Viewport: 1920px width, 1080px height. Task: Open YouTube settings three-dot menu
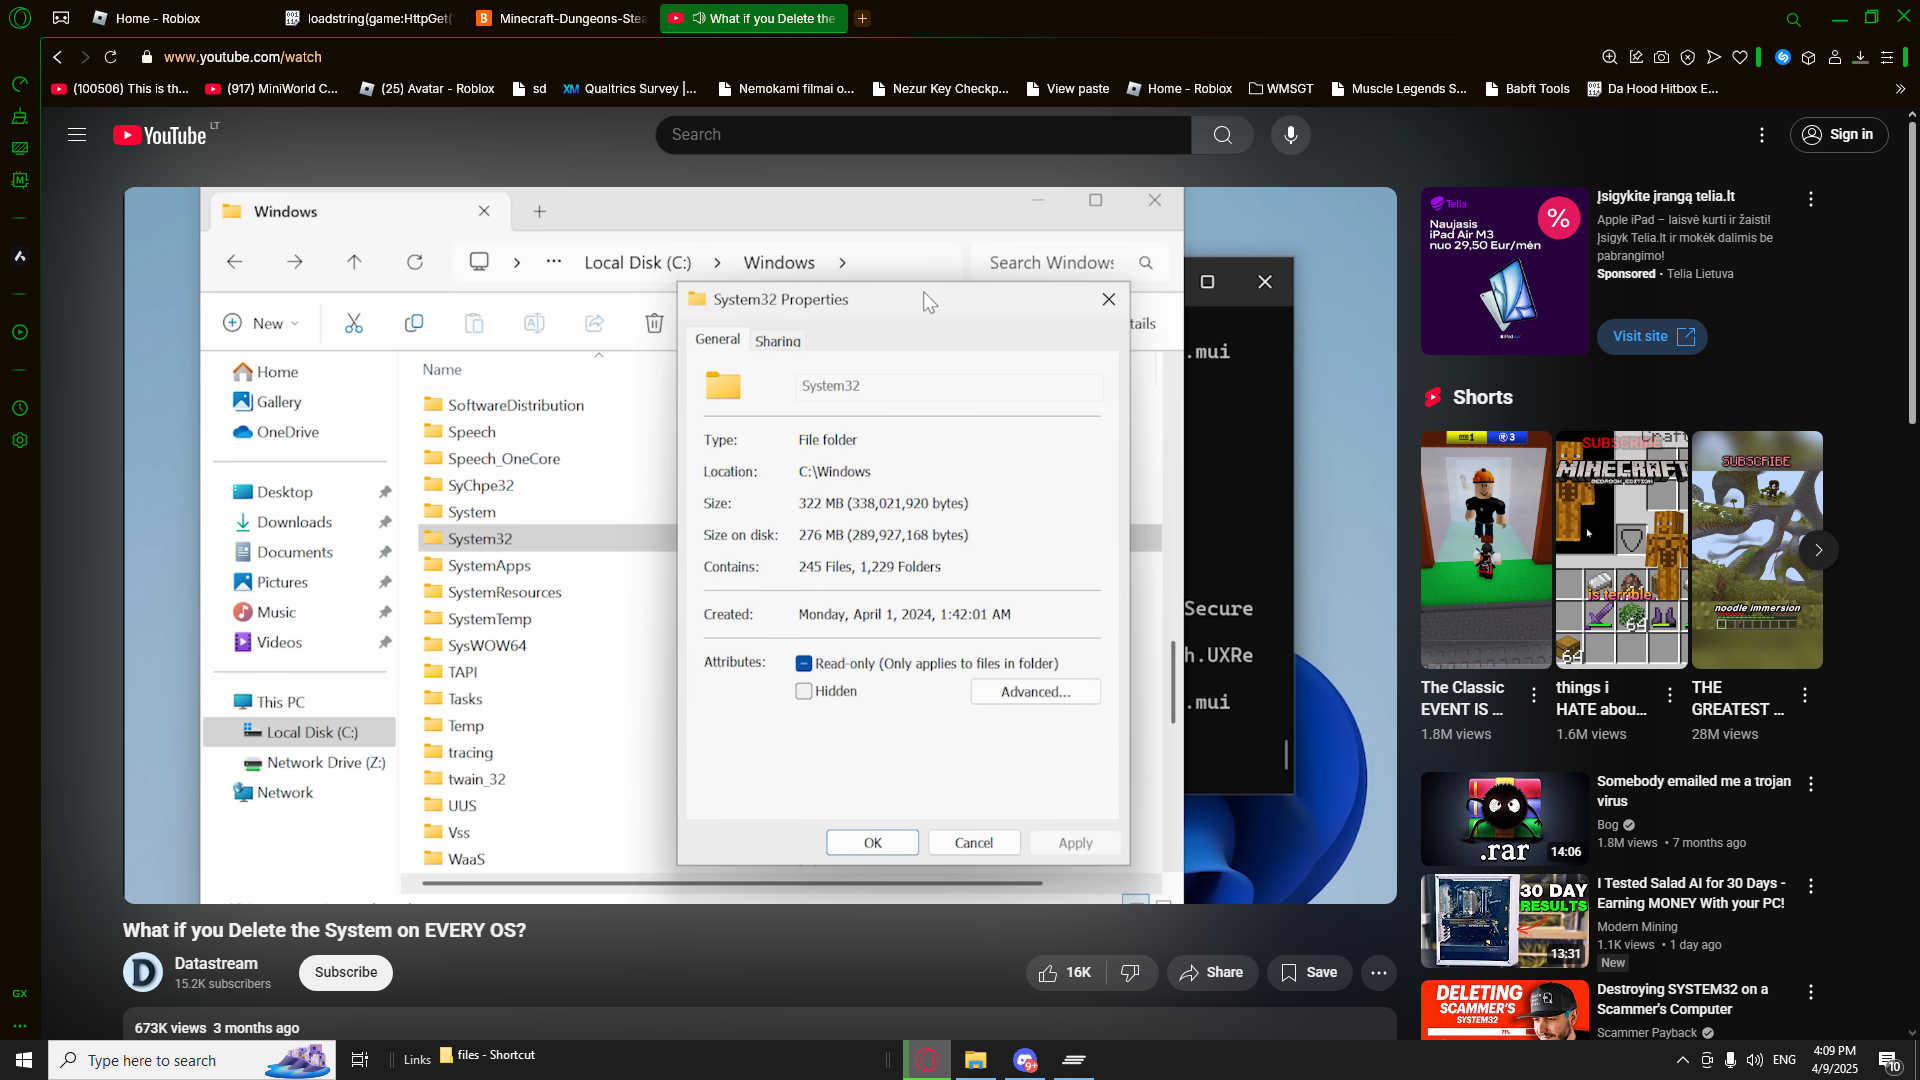(x=1762, y=135)
